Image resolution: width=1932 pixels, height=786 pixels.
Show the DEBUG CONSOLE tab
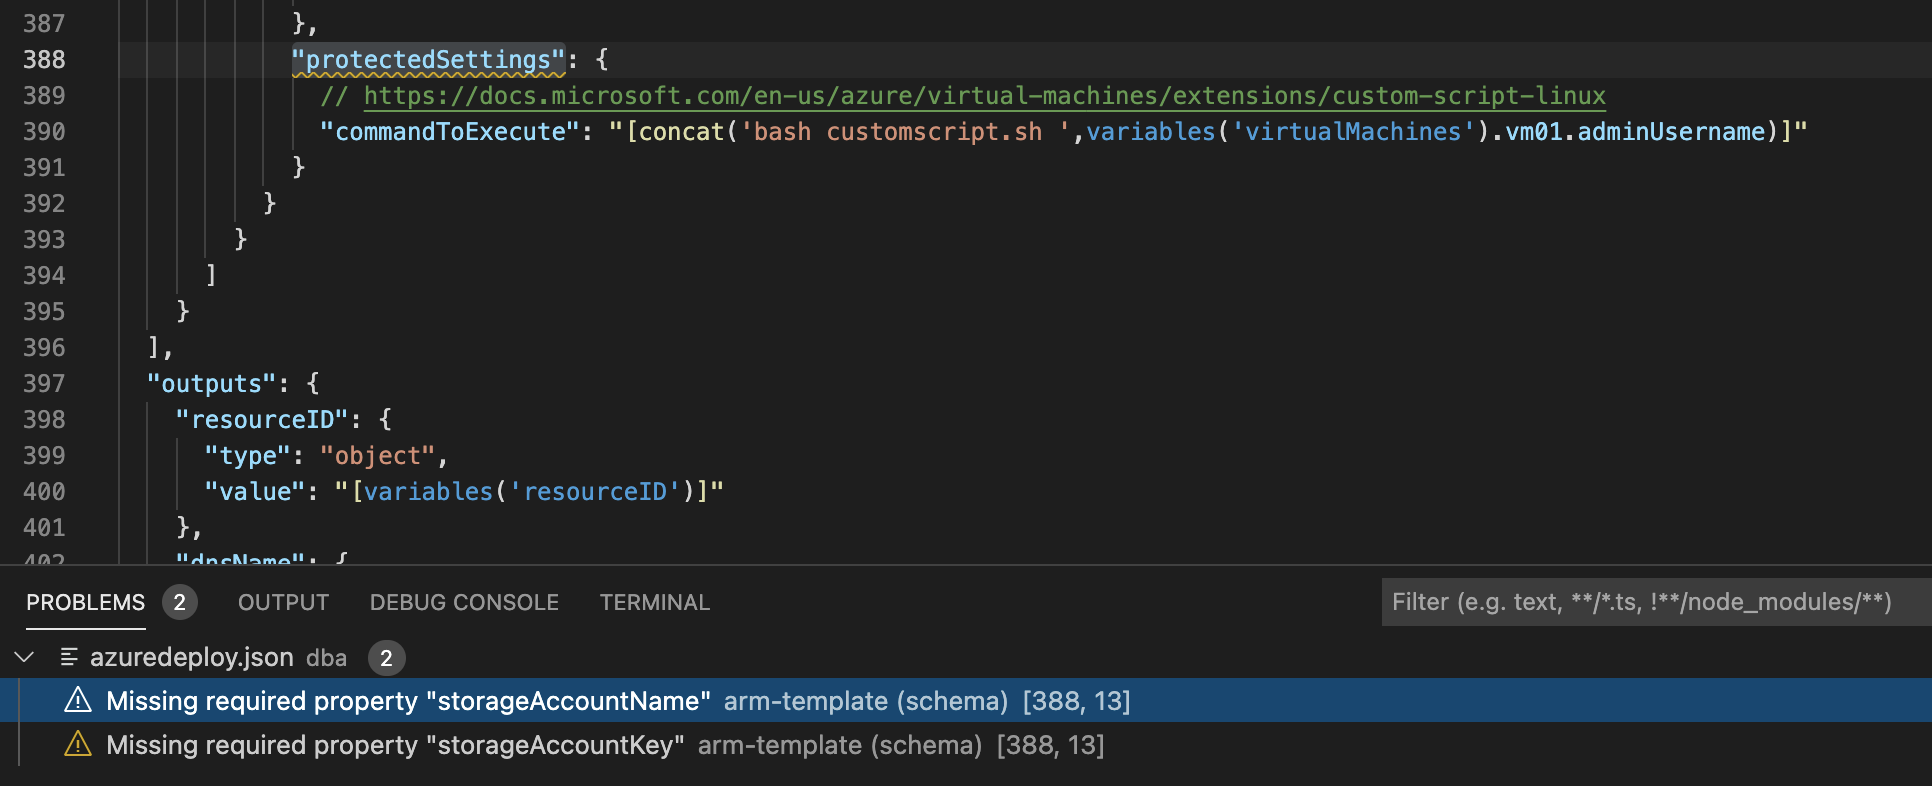coord(464,602)
